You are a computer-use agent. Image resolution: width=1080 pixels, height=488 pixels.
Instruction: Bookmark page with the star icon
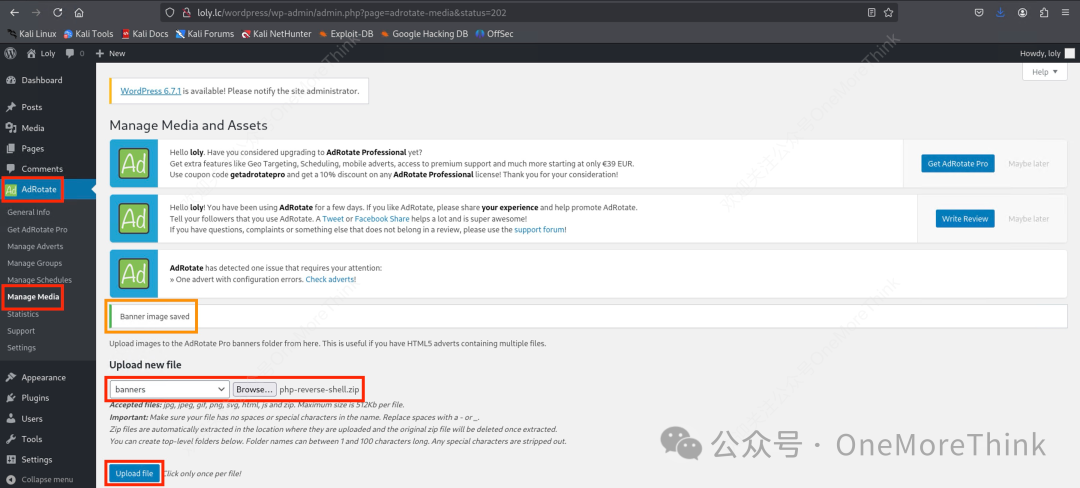(x=889, y=12)
